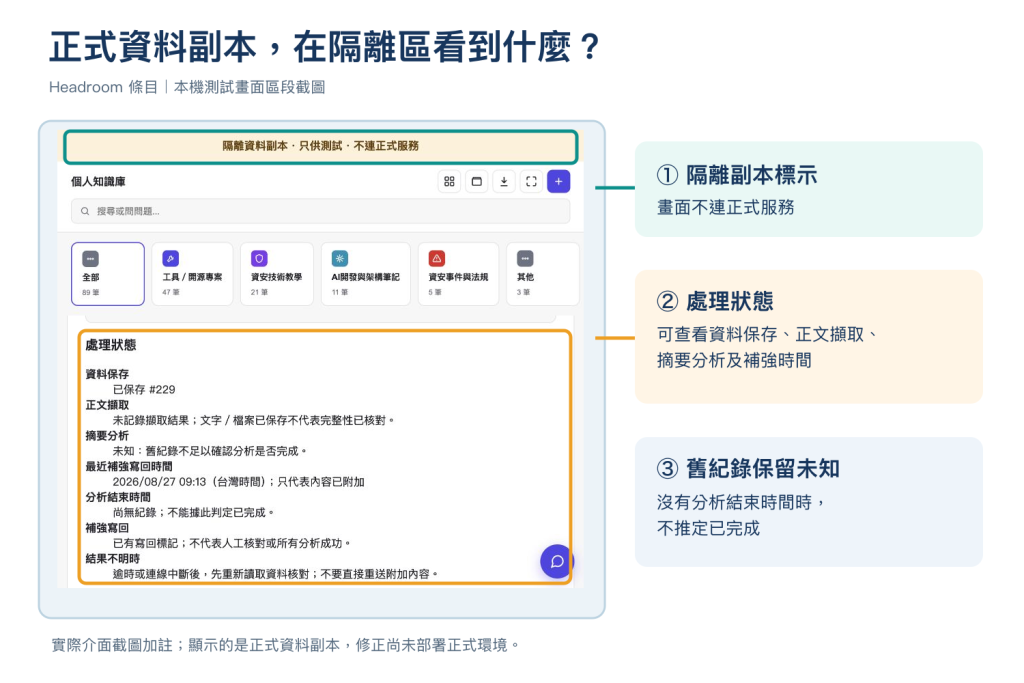Switch to the grid view icon
The height and width of the screenshot is (683, 1024).
pos(449,182)
